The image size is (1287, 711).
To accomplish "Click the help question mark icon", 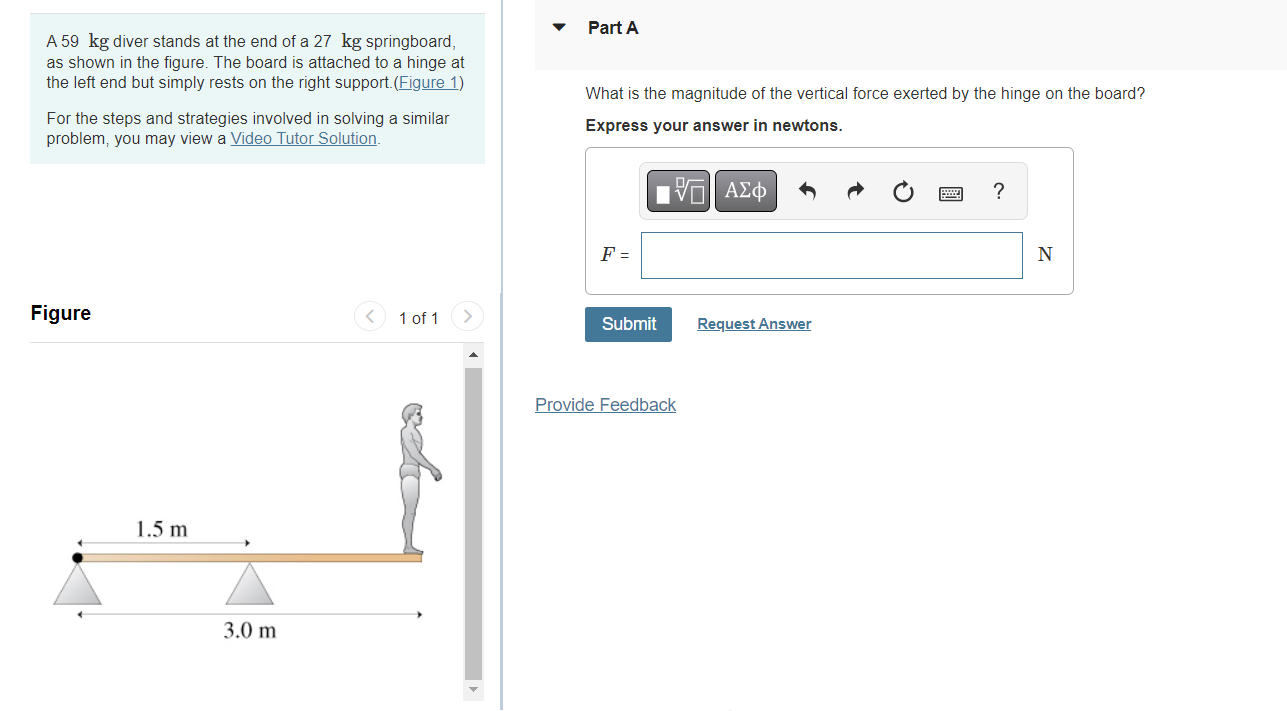I will tap(998, 191).
